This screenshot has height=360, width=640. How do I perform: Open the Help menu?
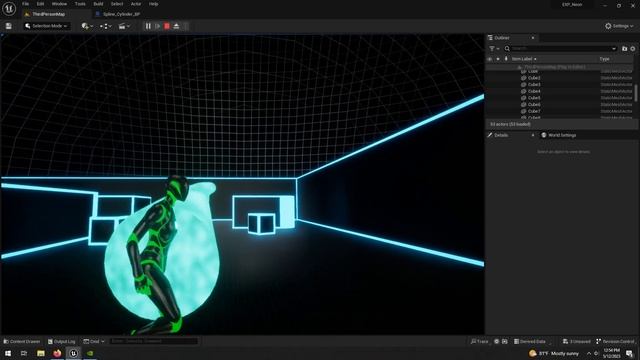153,4
